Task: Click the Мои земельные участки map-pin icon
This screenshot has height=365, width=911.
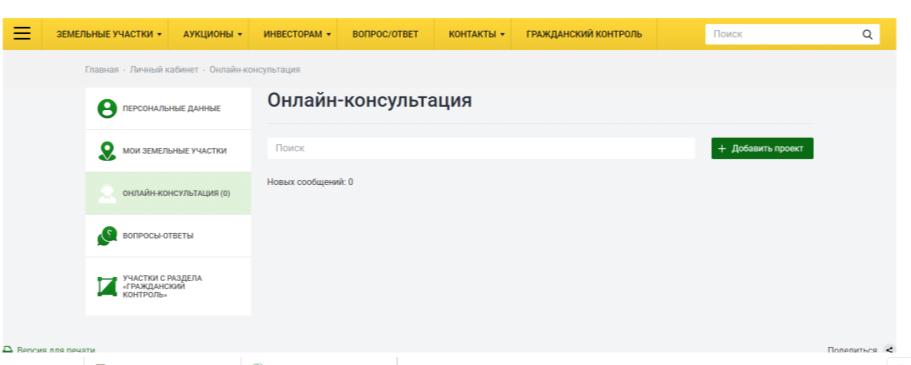Action: pos(107,151)
